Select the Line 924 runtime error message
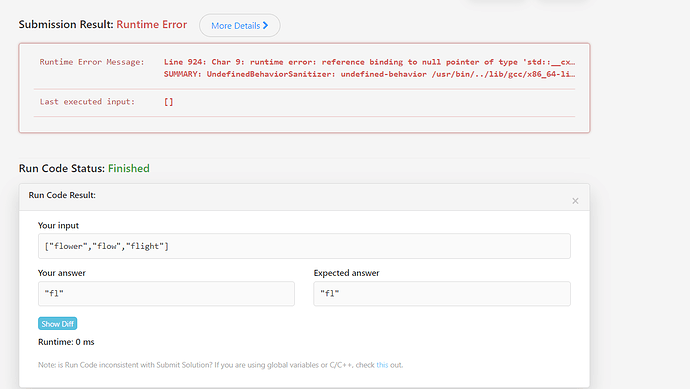 pos(369,62)
